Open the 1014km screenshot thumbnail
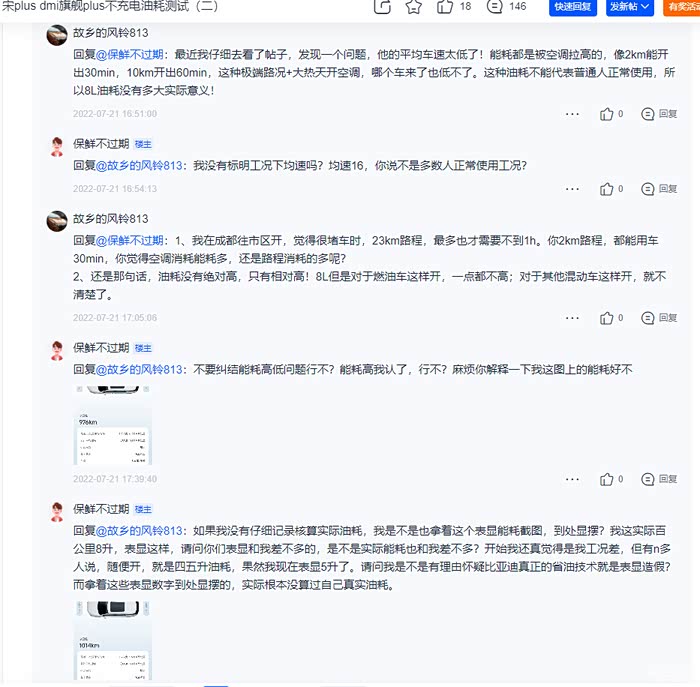 112,640
